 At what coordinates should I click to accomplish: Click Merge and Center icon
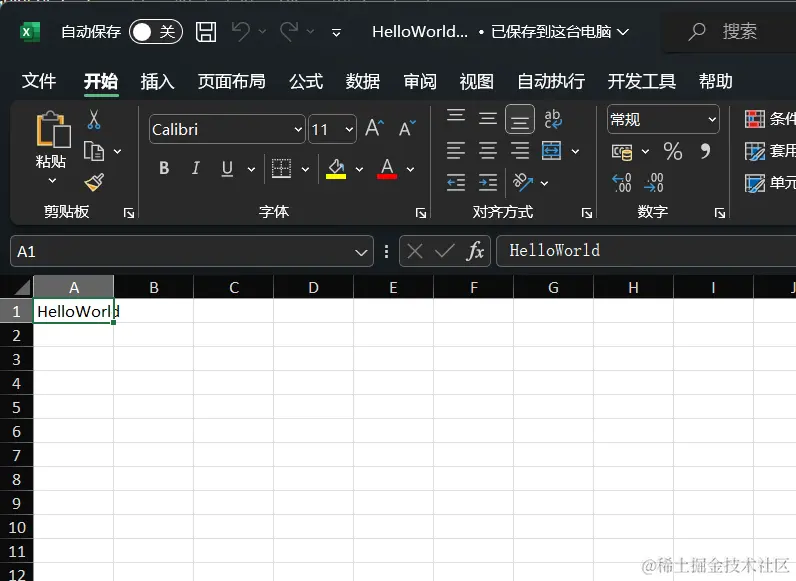[552, 151]
